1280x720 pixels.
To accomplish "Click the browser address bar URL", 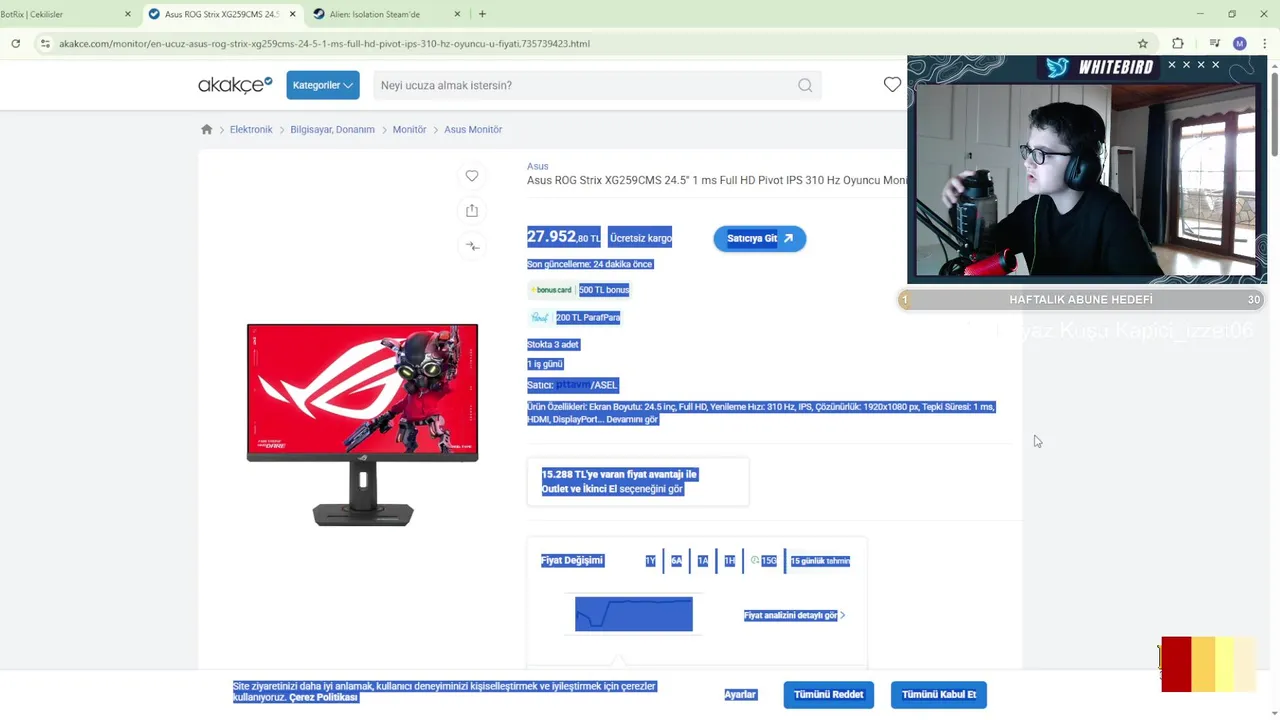I will point(324,44).
